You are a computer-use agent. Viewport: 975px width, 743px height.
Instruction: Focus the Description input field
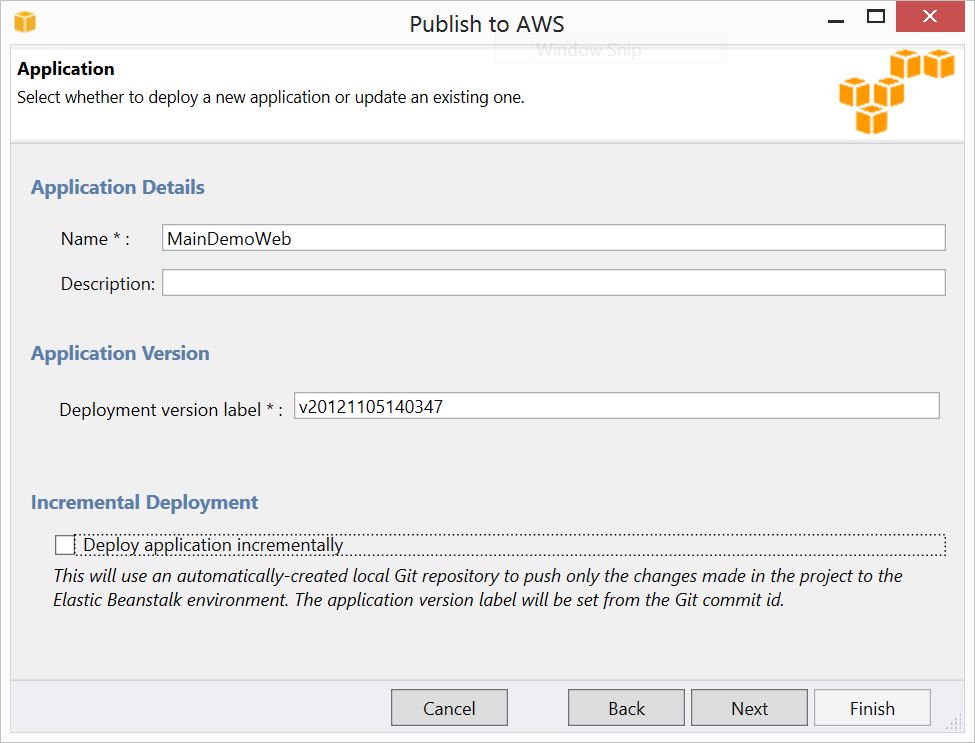click(553, 283)
